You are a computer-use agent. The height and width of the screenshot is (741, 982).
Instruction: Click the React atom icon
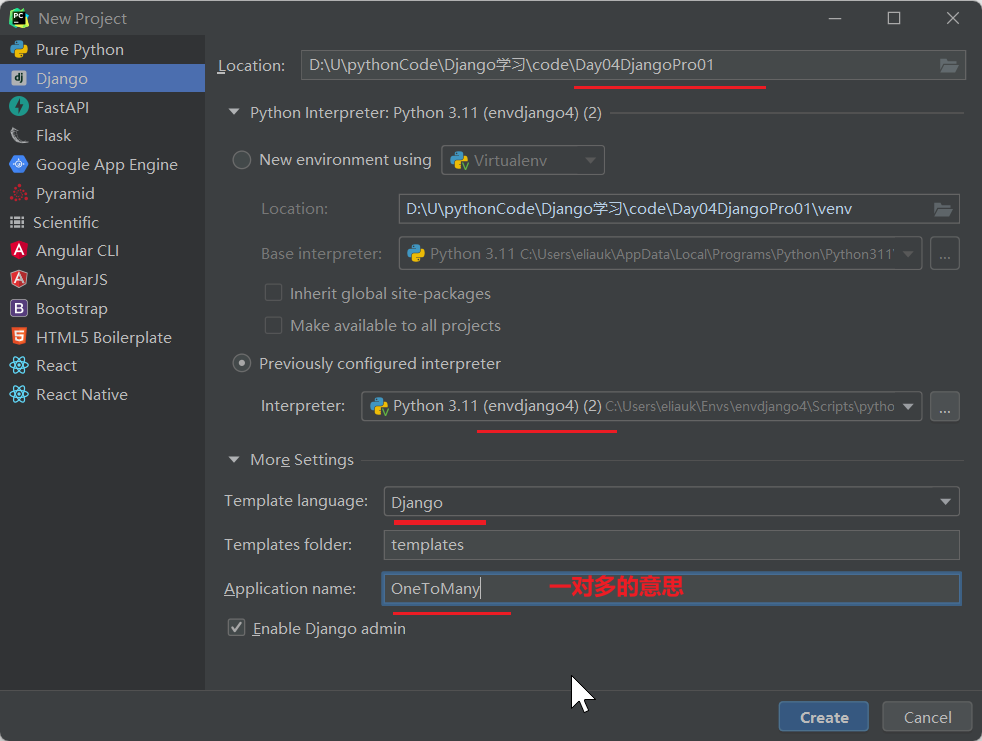tap(19, 365)
